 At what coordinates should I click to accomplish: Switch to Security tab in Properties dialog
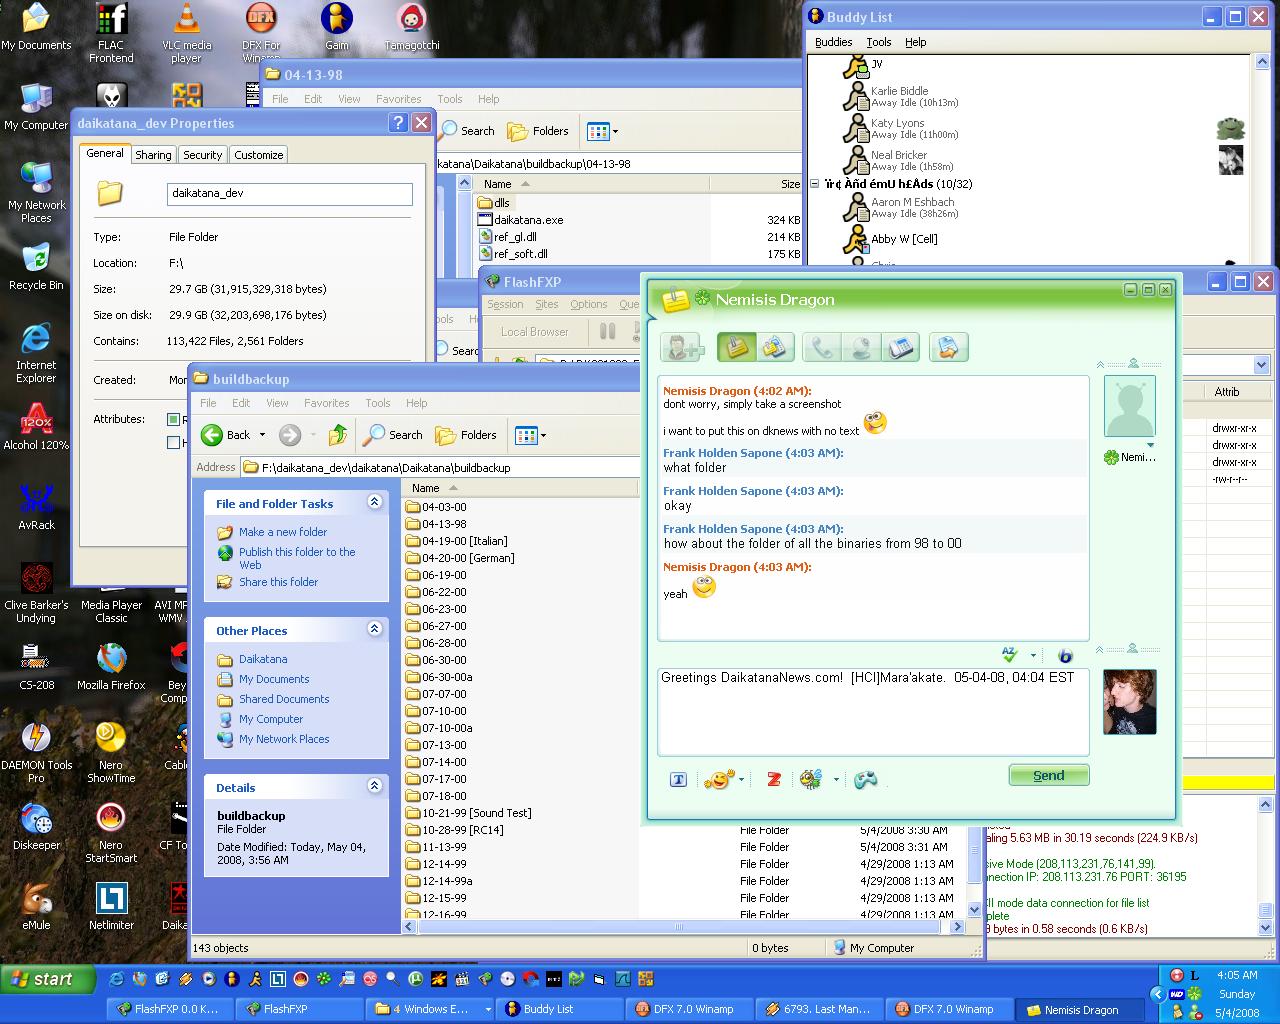click(x=202, y=155)
